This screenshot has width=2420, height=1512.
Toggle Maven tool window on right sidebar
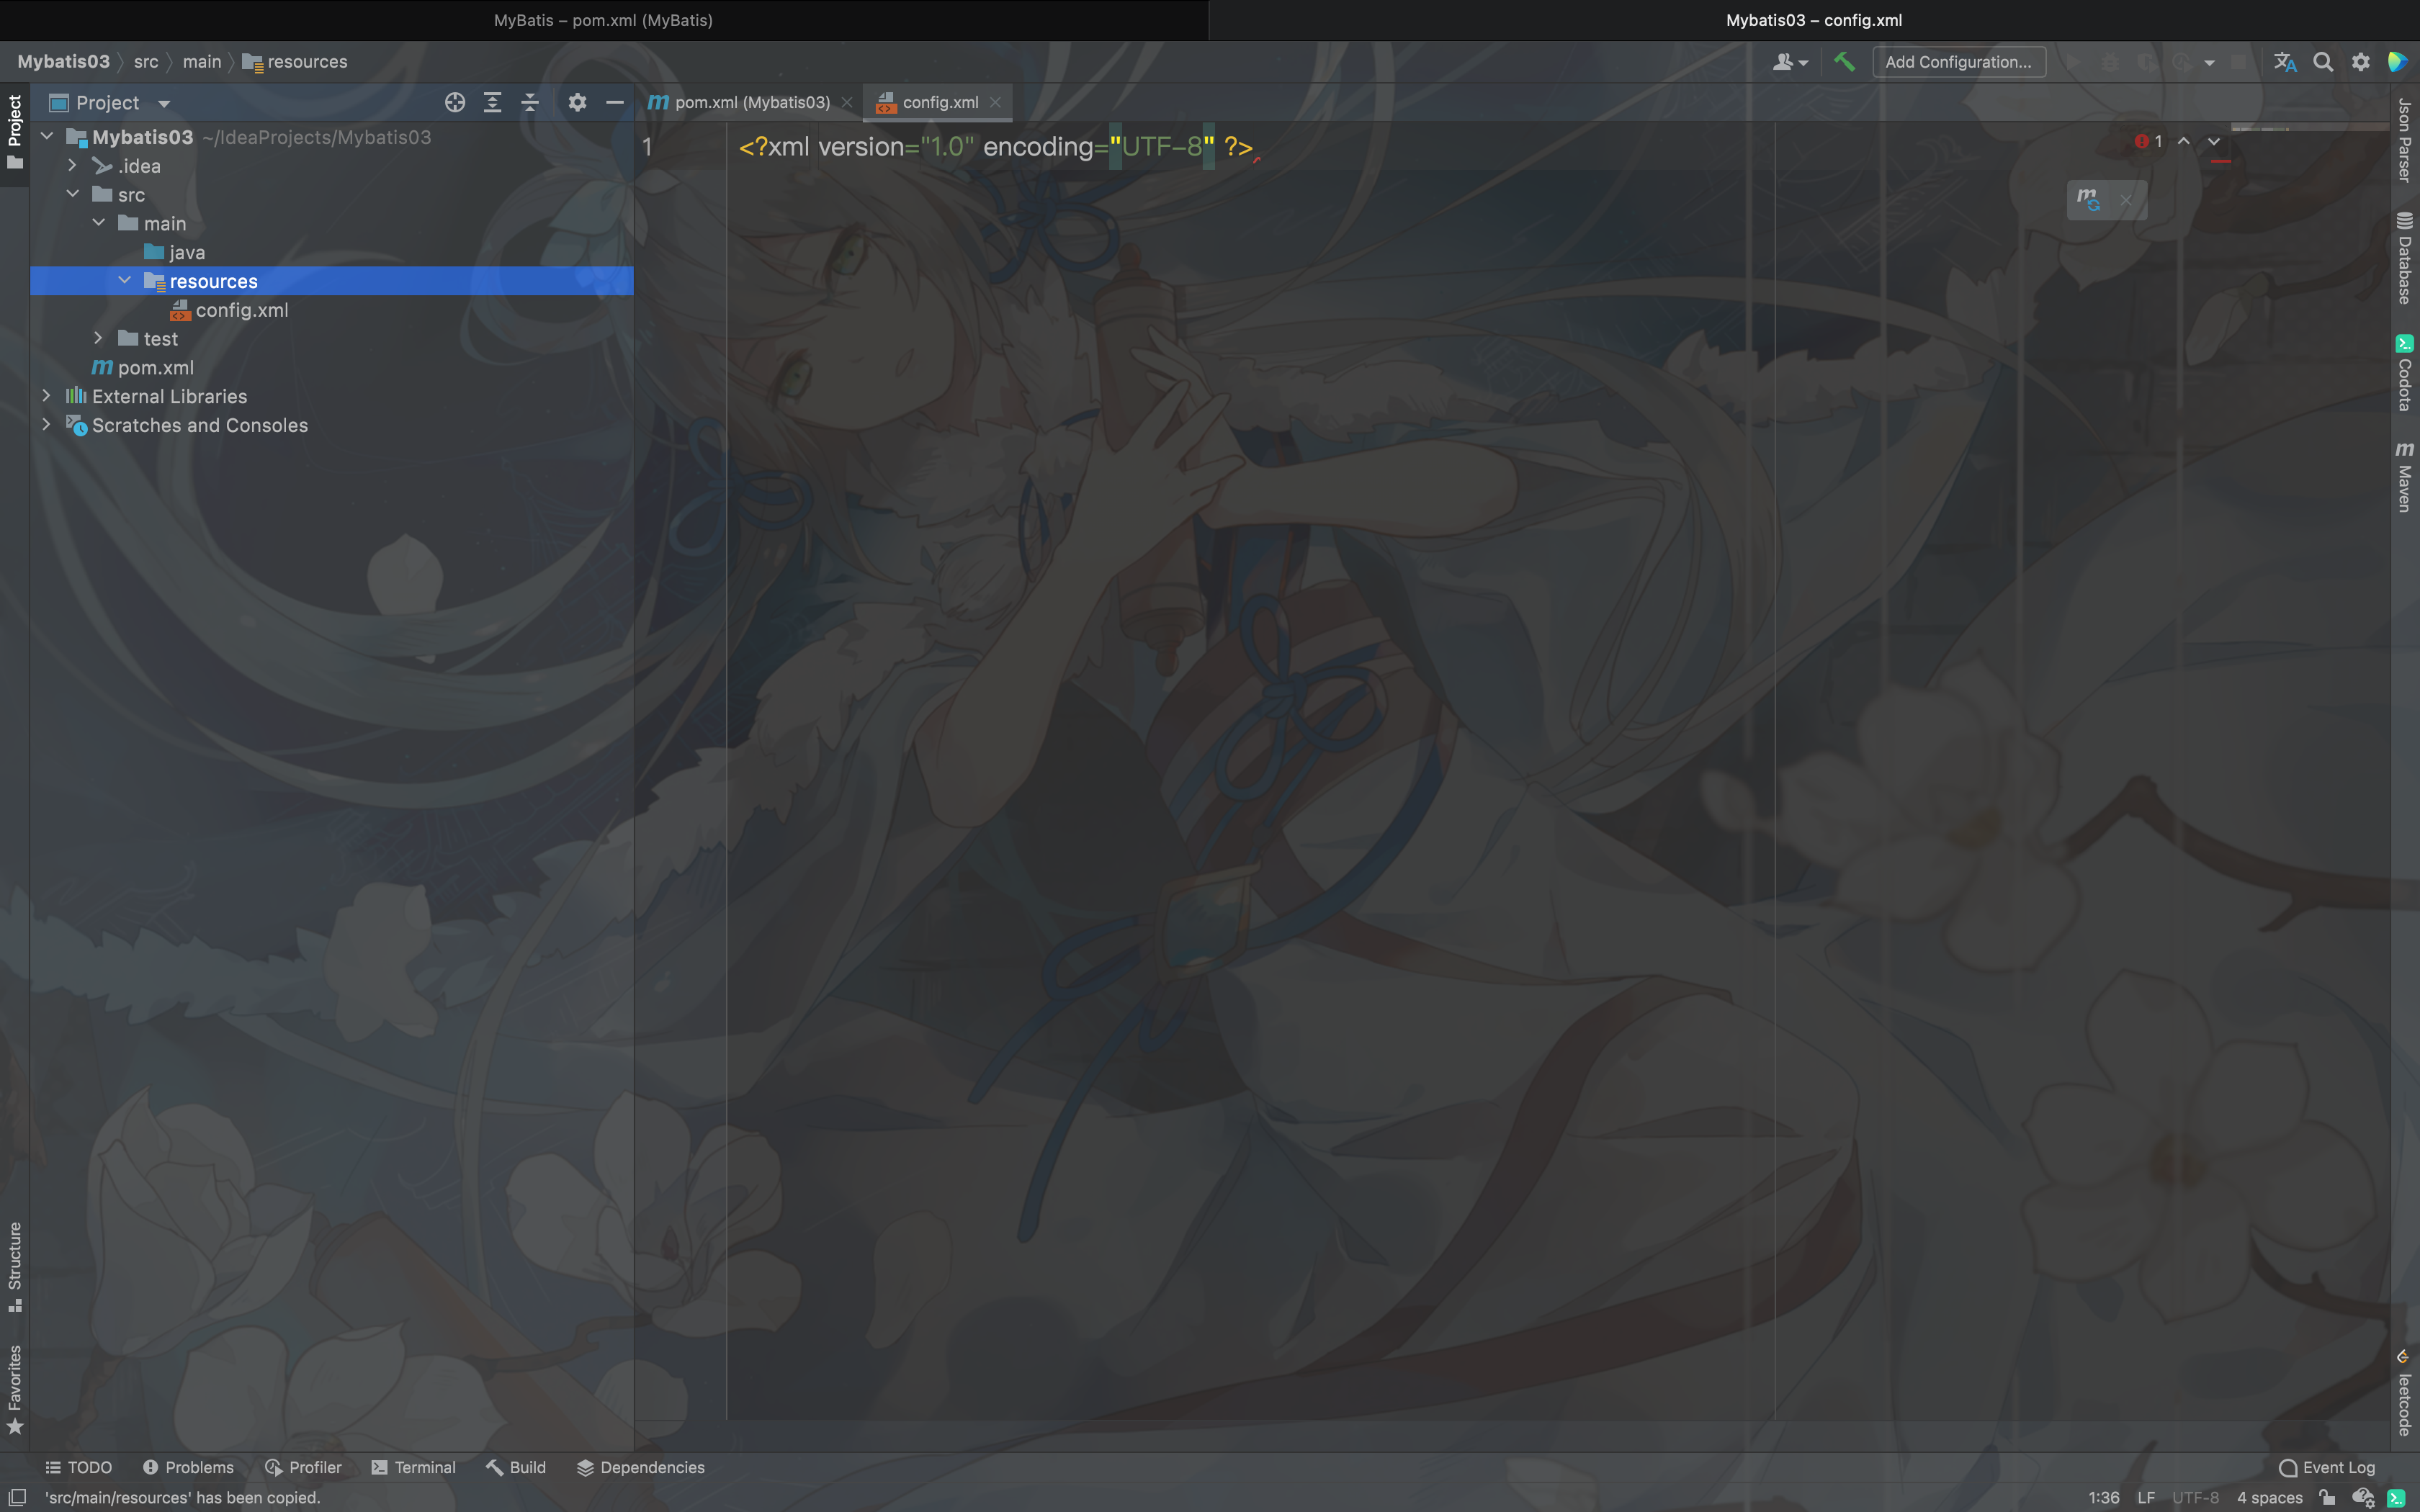(x=2405, y=477)
